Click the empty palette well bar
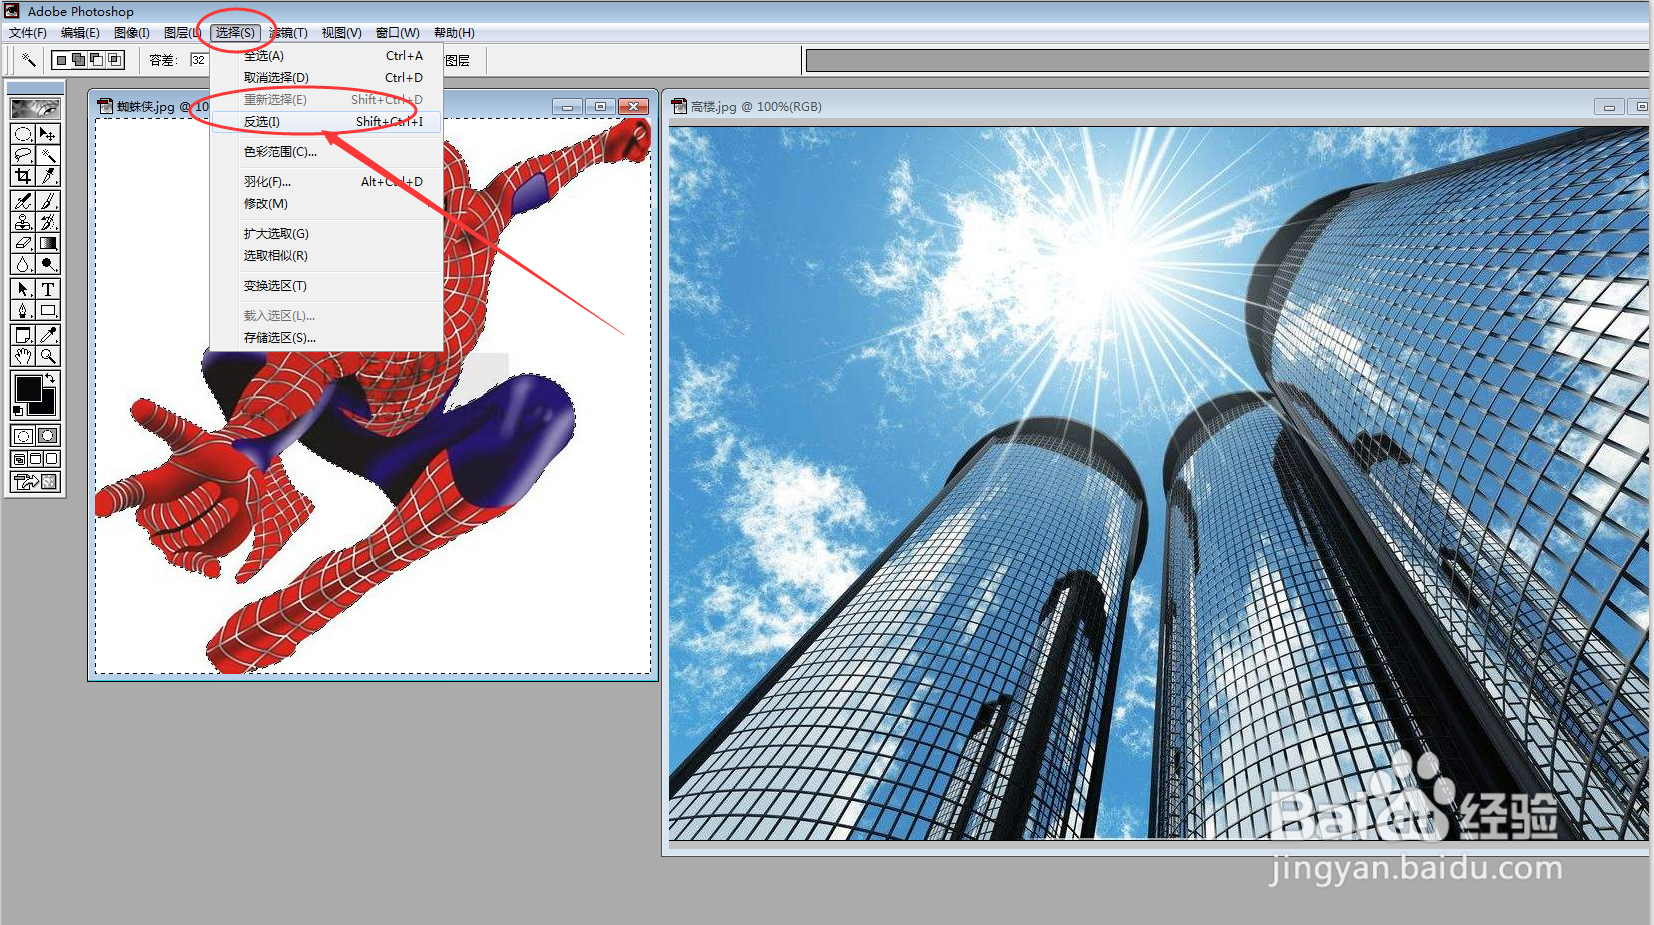This screenshot has width=1654, height=925. (1227, 61)
